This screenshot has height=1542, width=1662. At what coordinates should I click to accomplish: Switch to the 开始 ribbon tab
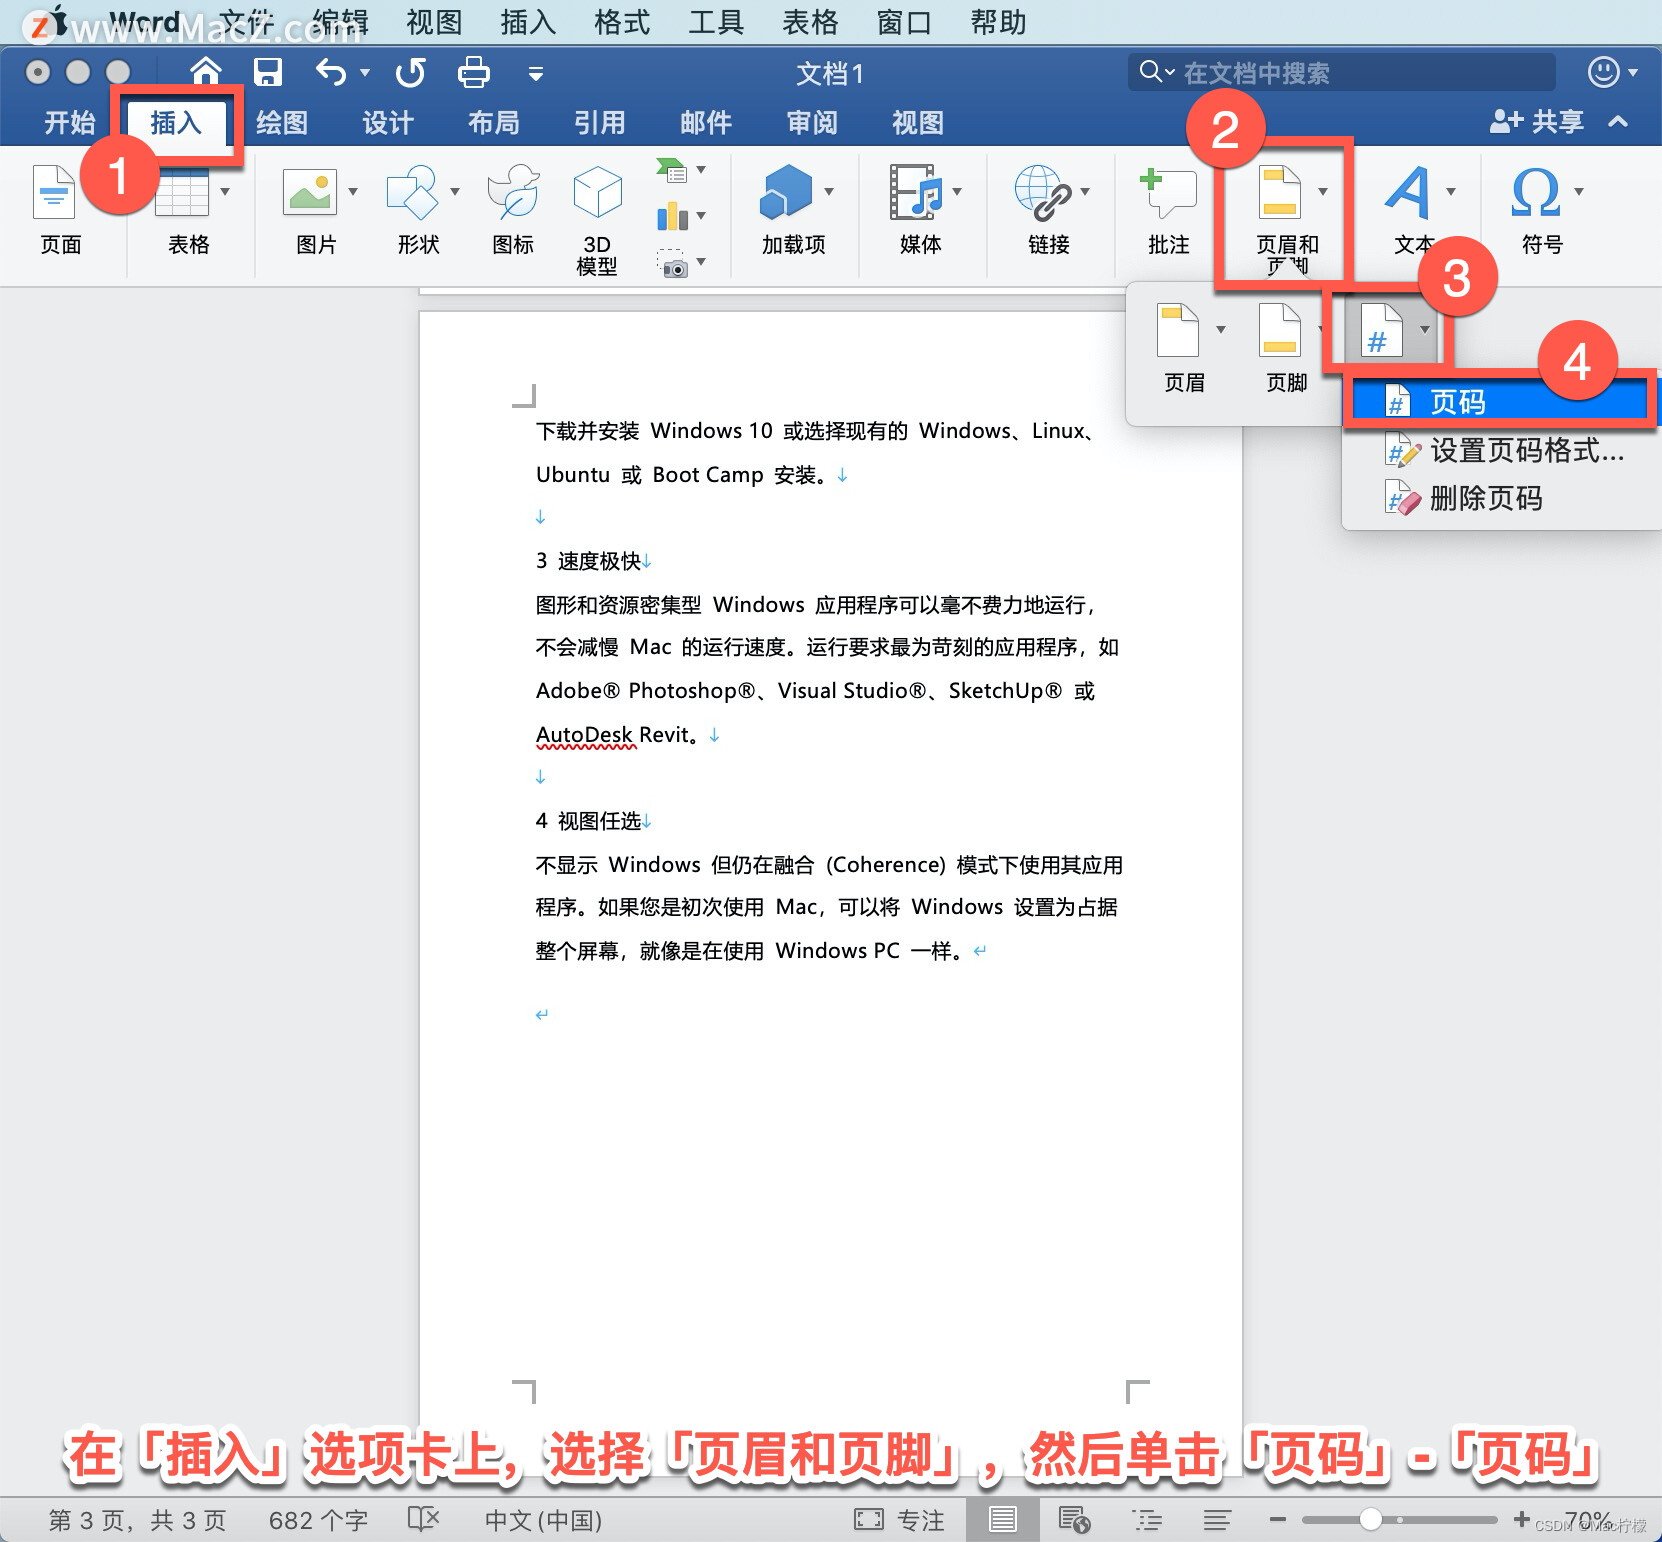click(x=69, y=122)
